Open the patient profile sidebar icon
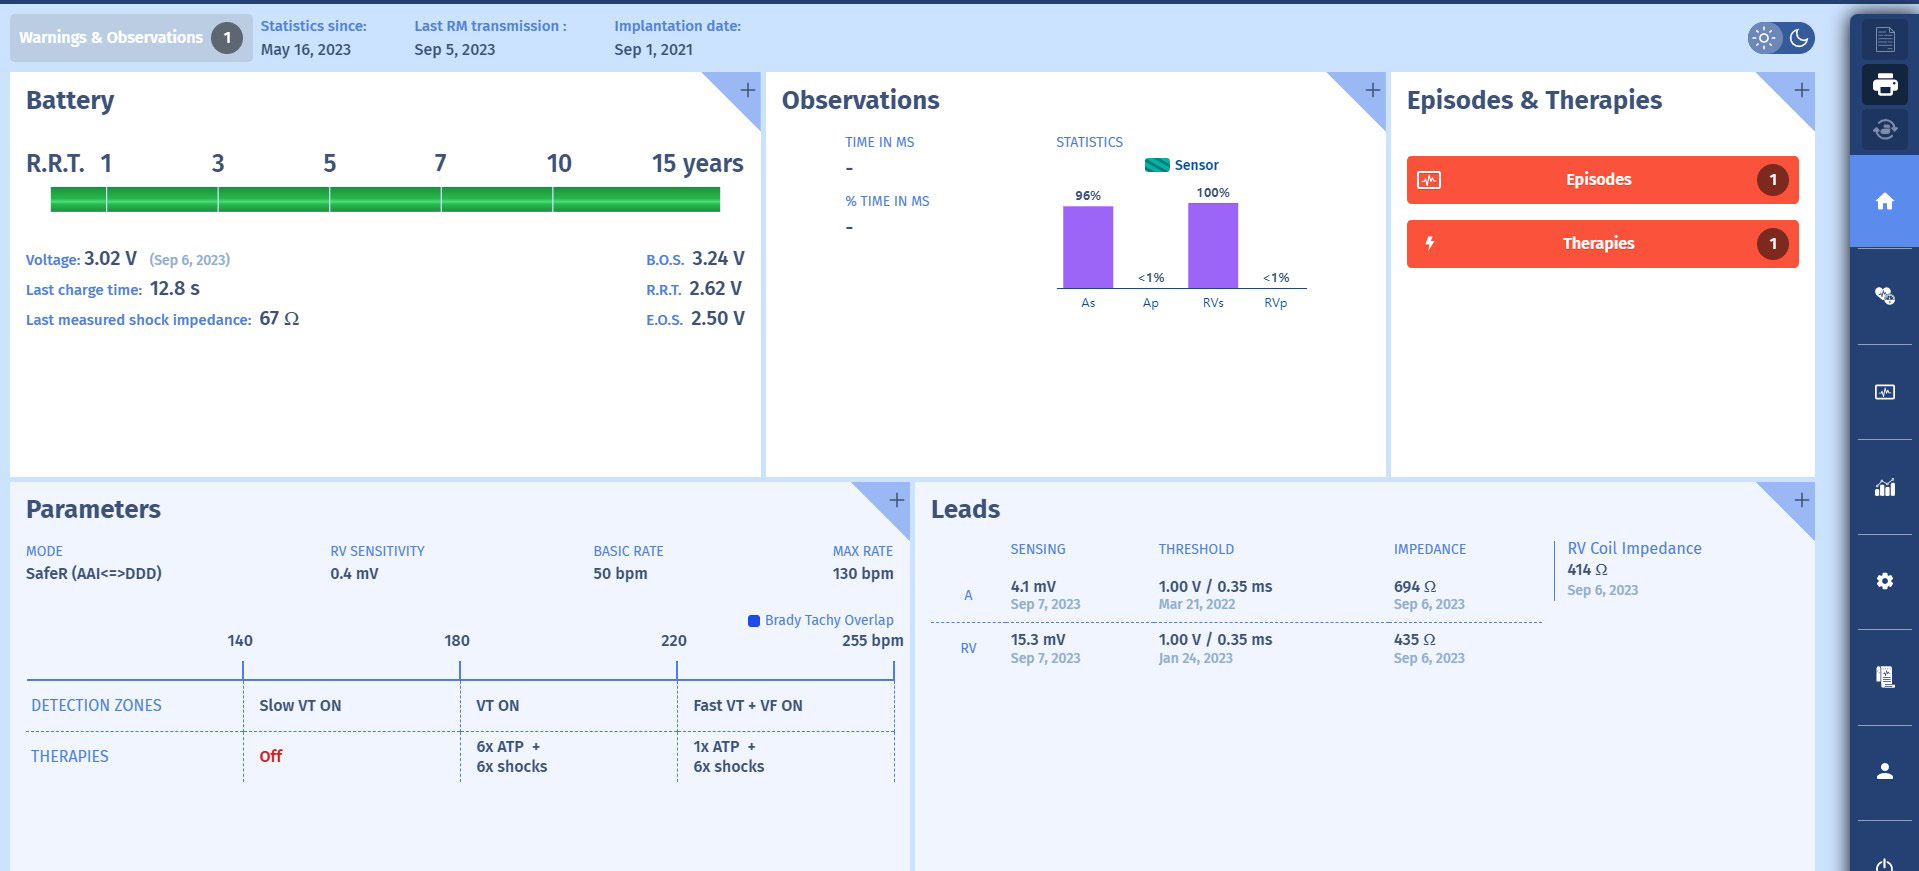The image size is (1919, 871). [x=1885, y=771]
